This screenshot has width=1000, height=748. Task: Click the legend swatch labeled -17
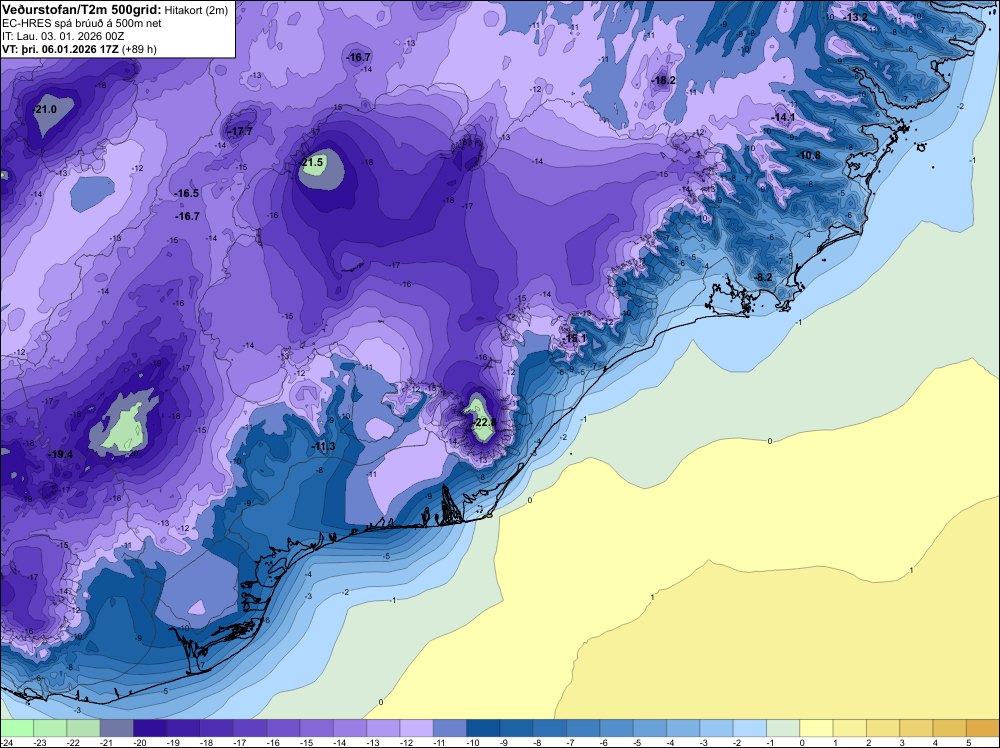(250, 728)
